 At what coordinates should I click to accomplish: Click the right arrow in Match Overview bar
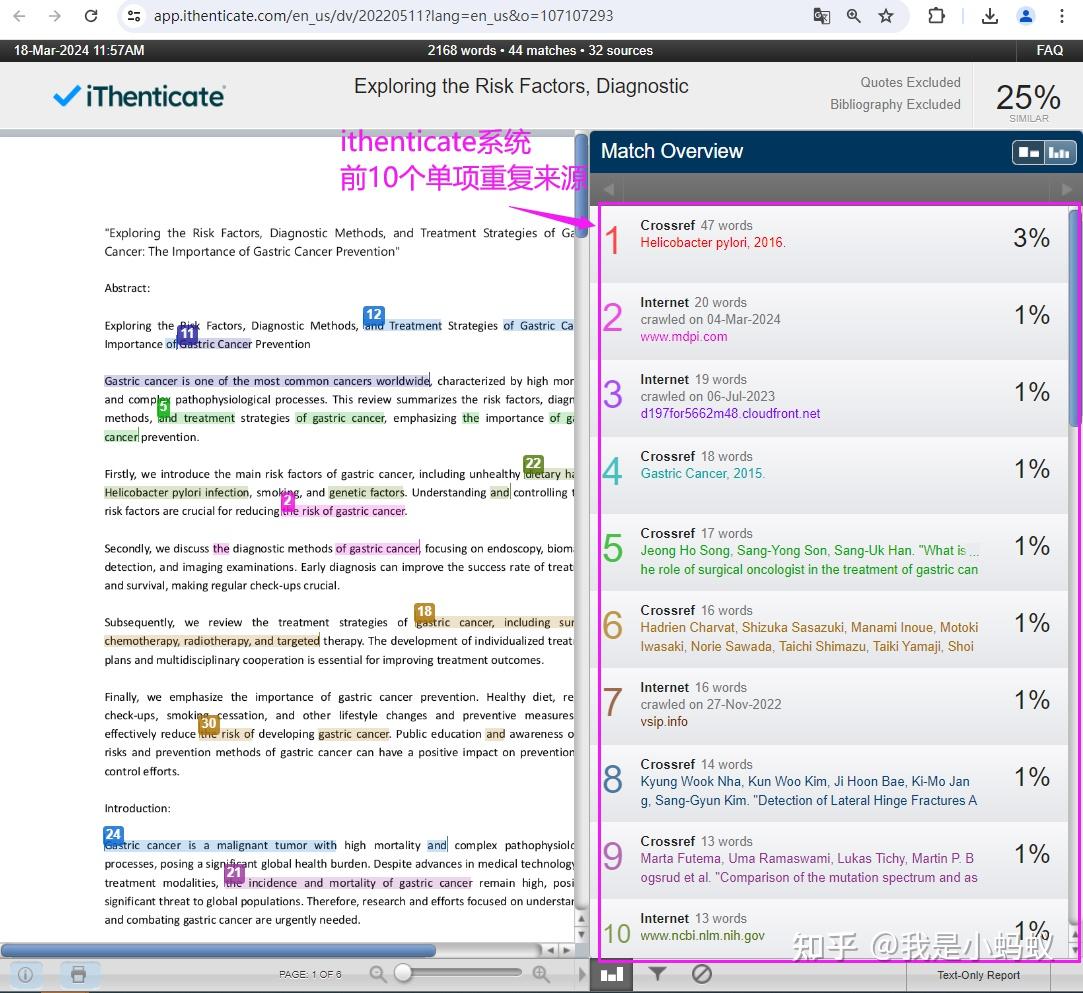[1065, 188]
